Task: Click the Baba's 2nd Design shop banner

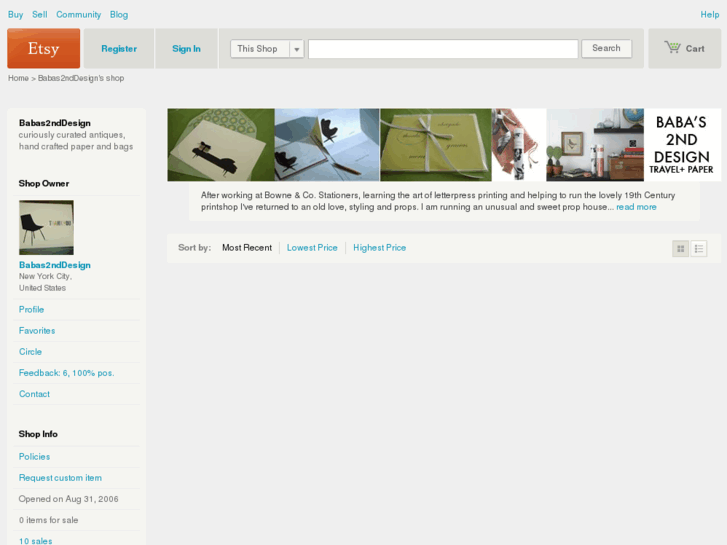Action: (x=444, y=145)
